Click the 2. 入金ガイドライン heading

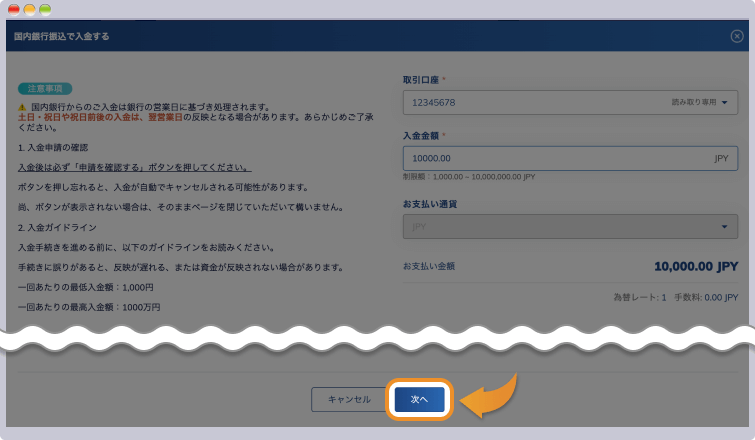click(x=60, y=227)
